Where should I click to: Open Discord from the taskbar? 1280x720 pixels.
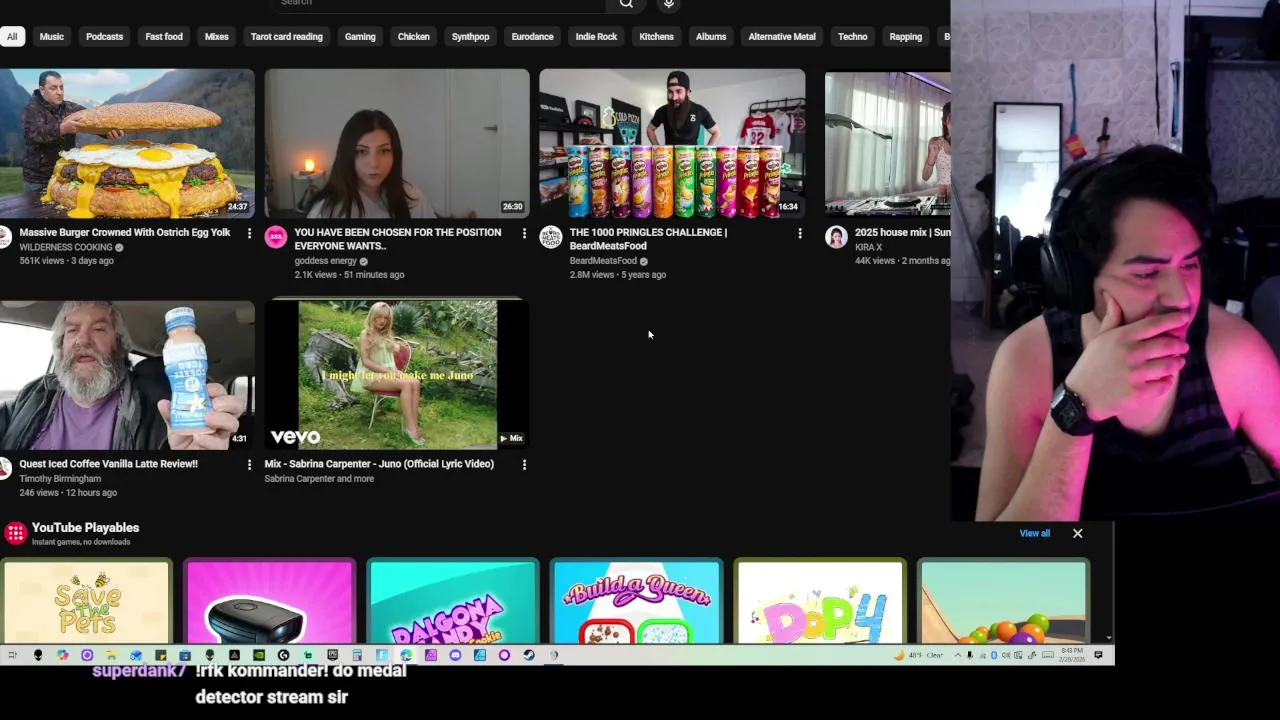click(x=455, y=655)
